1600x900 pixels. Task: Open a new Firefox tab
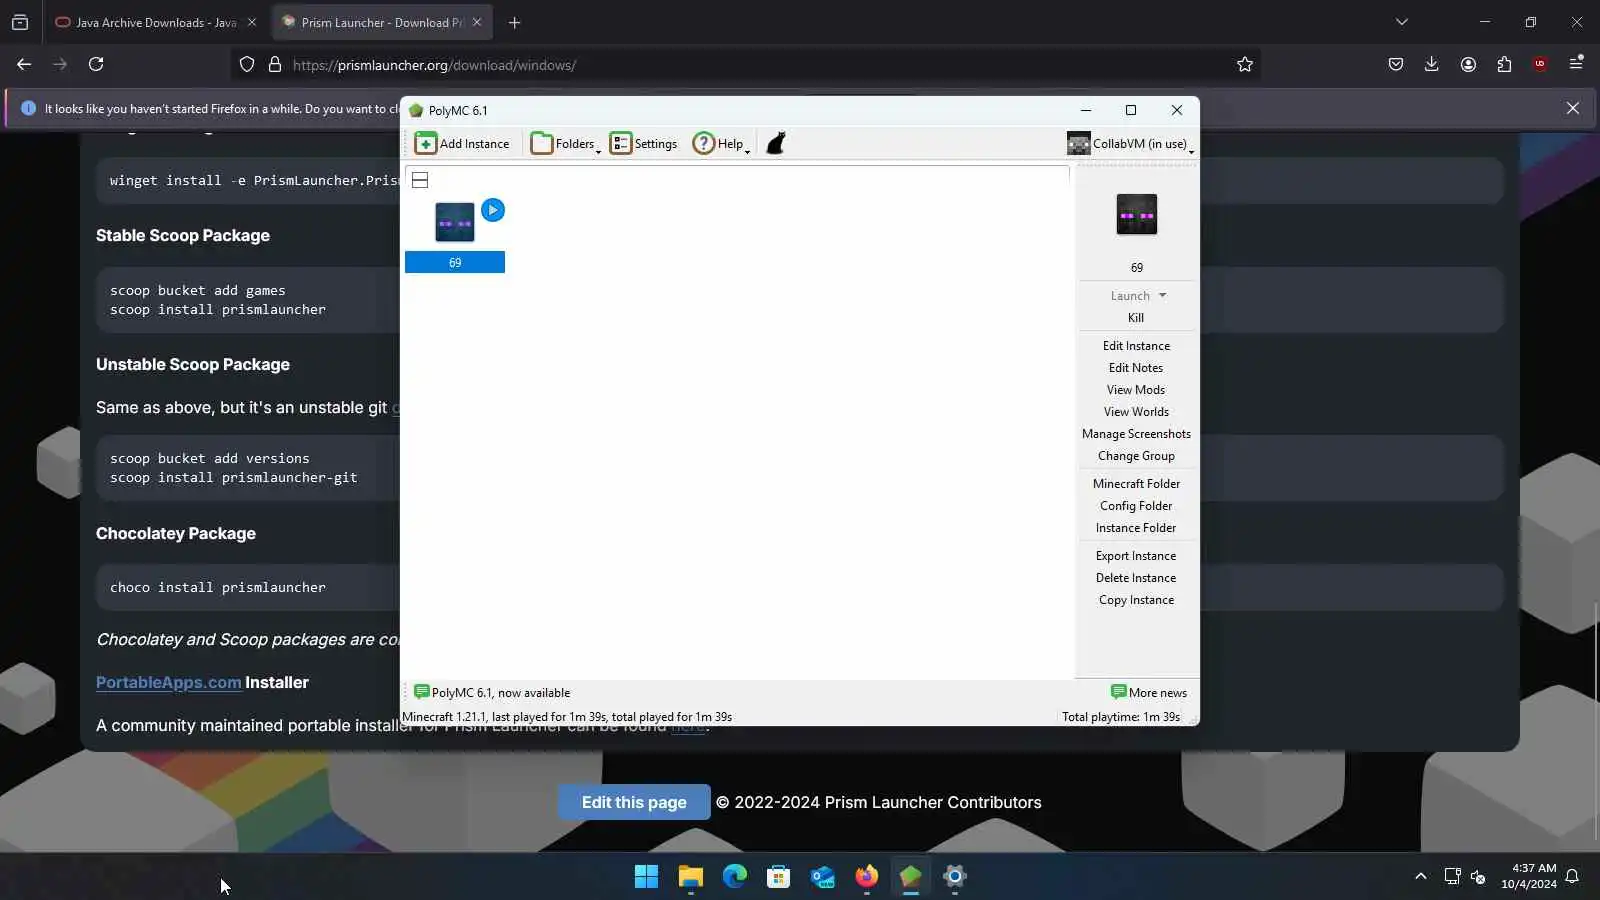click(x=515, y=22)
